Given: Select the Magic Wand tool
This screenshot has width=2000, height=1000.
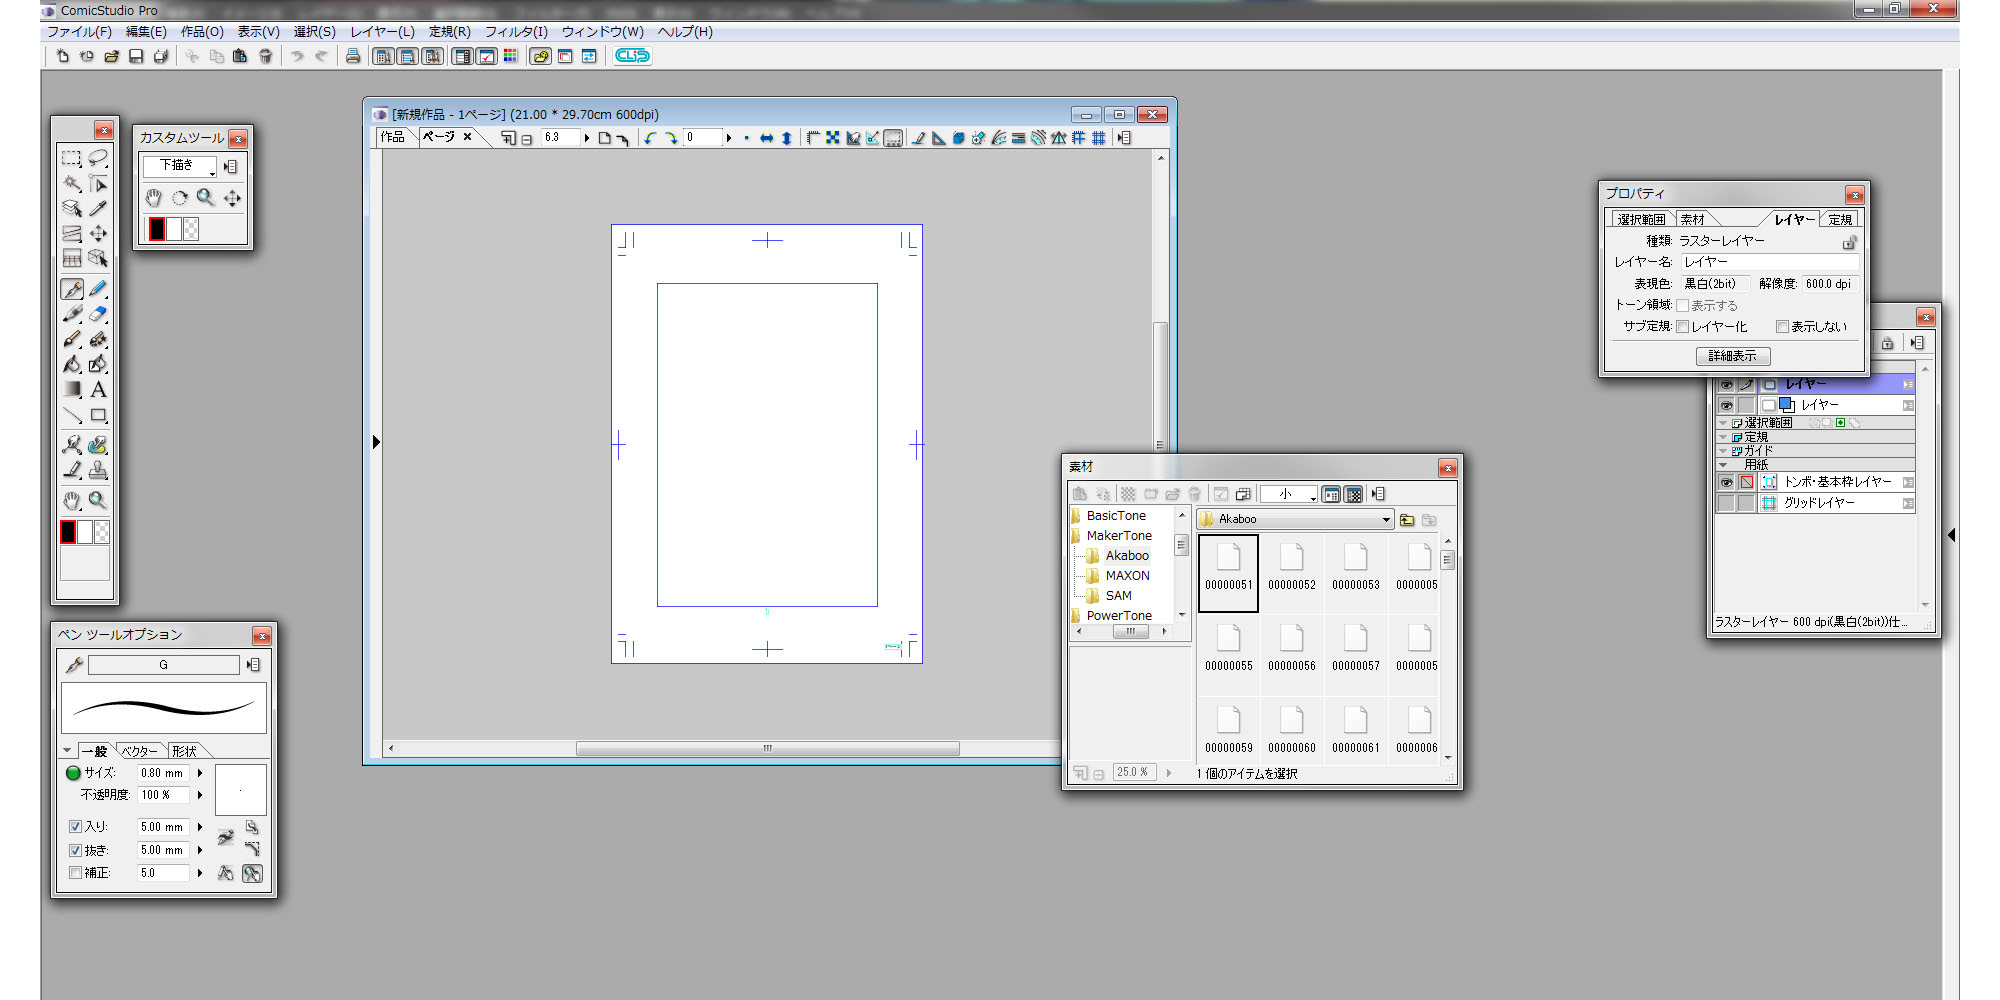Looking at the screenshot, I should 72,183.
